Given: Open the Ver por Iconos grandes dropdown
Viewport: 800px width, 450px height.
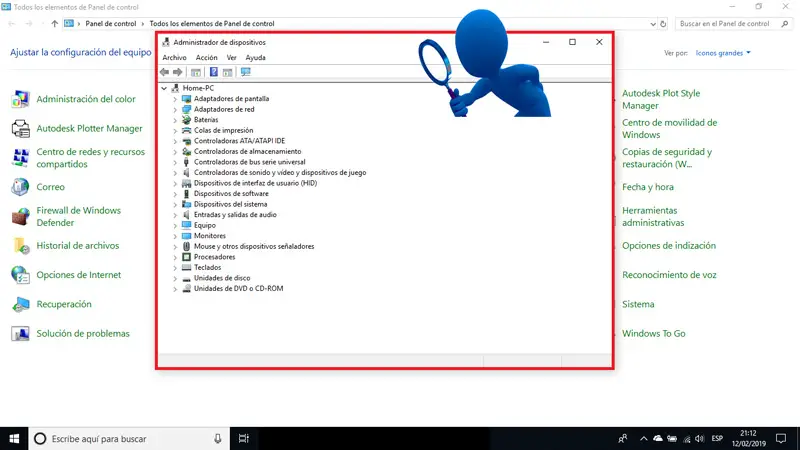Looking at the screenshot, I should (723, 53).
